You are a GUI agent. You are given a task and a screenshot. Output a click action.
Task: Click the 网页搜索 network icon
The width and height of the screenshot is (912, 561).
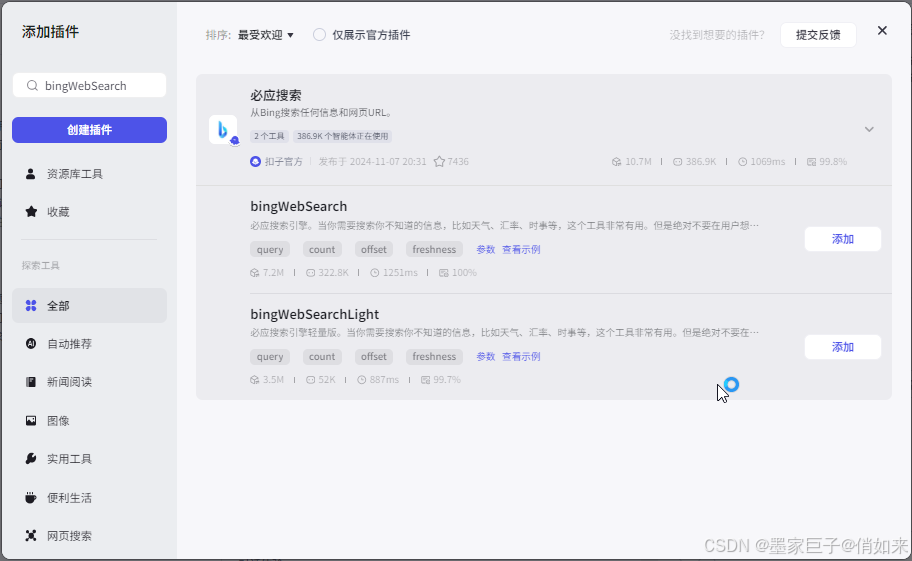coord(31,535)
